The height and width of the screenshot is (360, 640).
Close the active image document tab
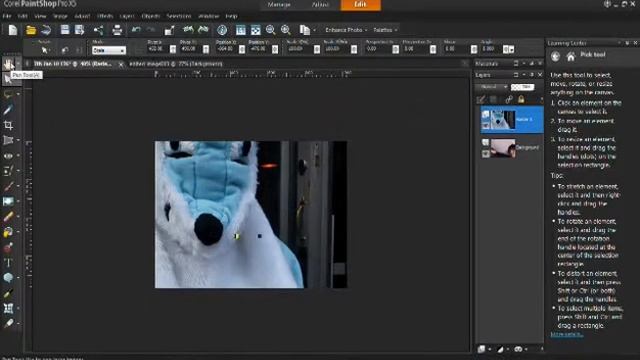pos(121,64)
